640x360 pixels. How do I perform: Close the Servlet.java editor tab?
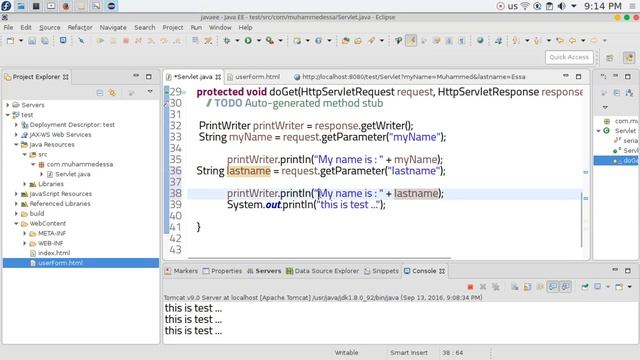tap(218, 77)
